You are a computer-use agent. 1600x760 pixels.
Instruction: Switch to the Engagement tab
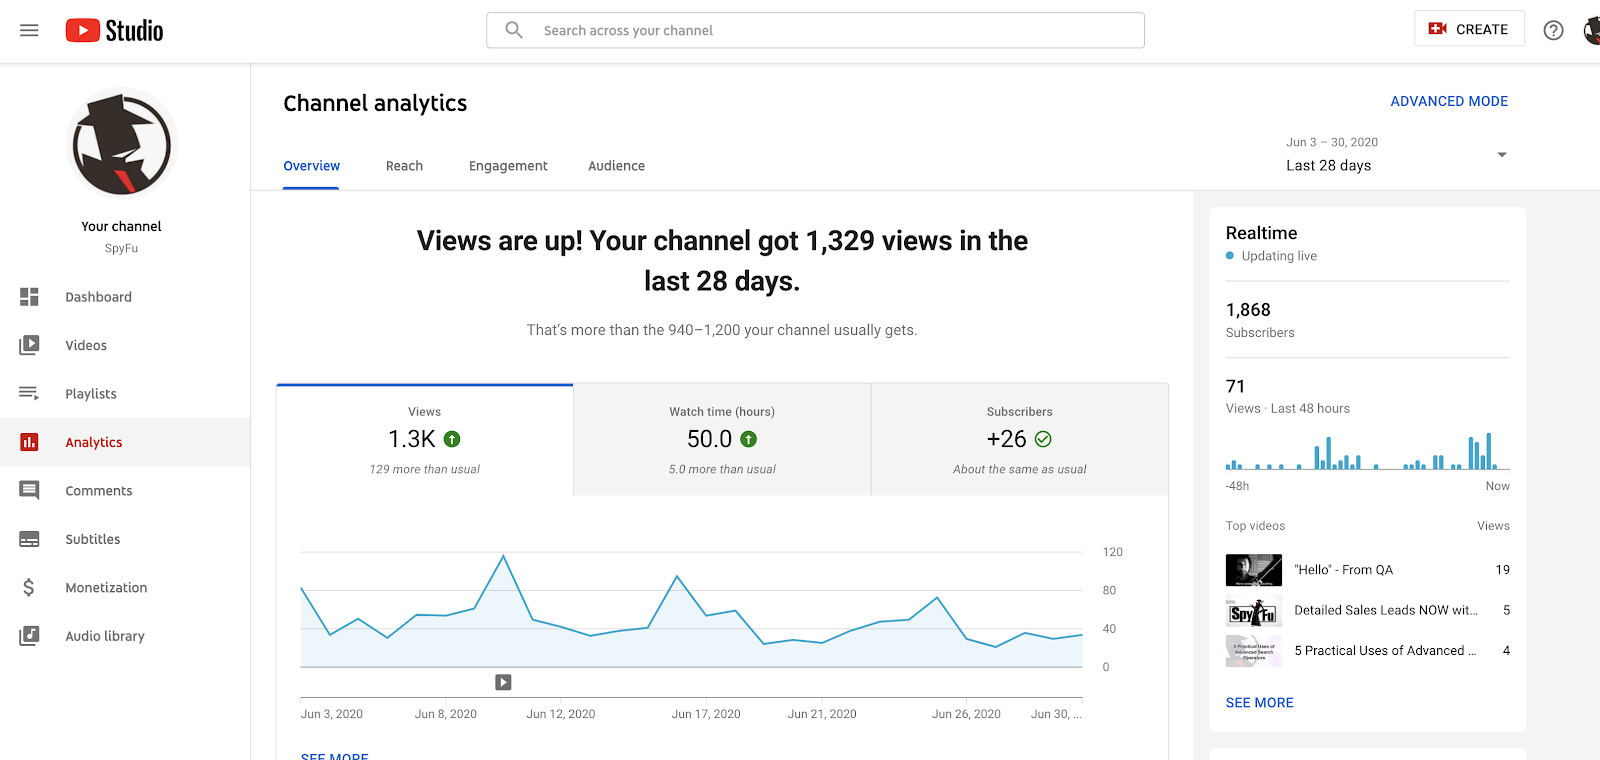pos(508,166)
